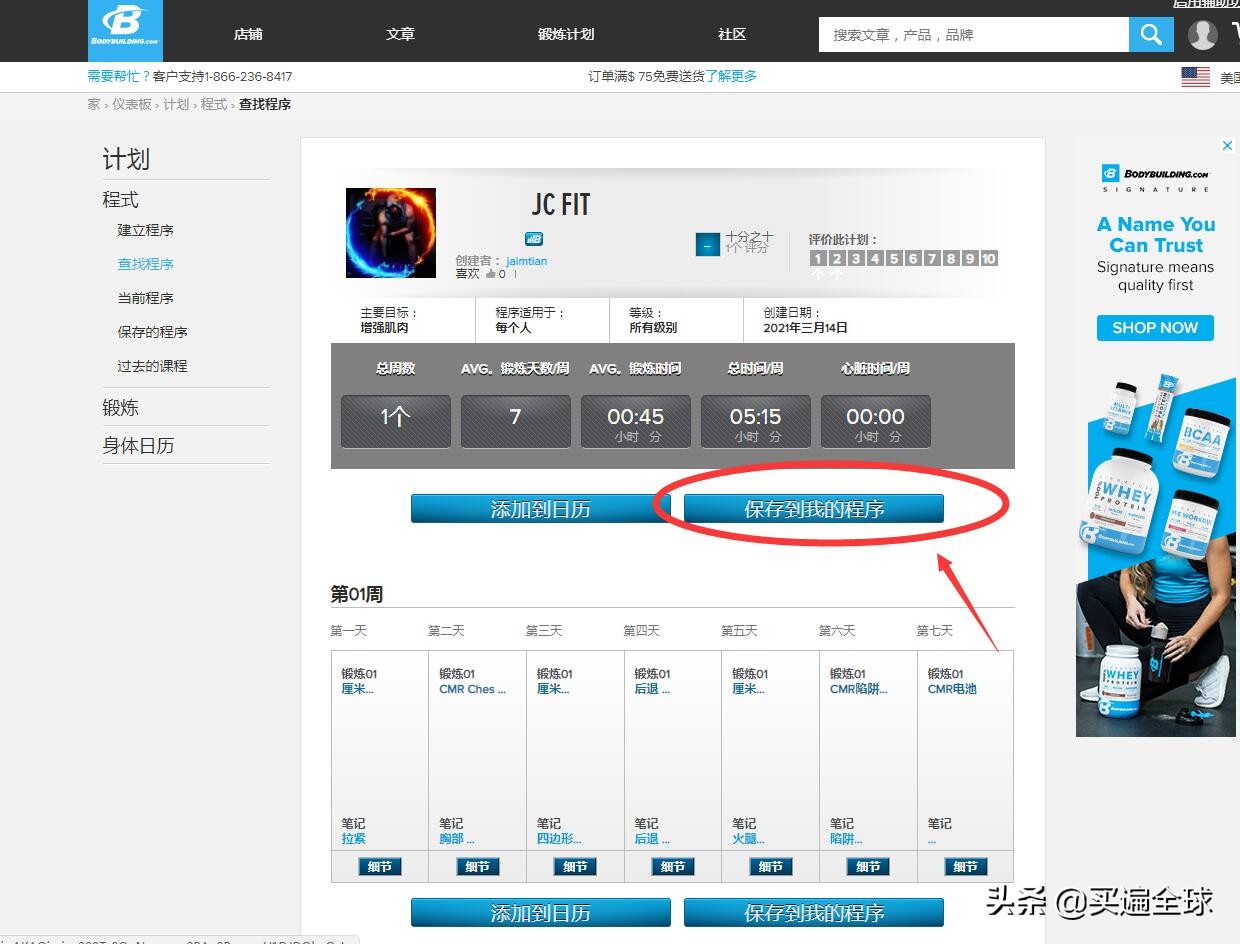Viewport: 1240px width, 944px height.
Task: Open the 社区 menu item
Action: point(731,33)
